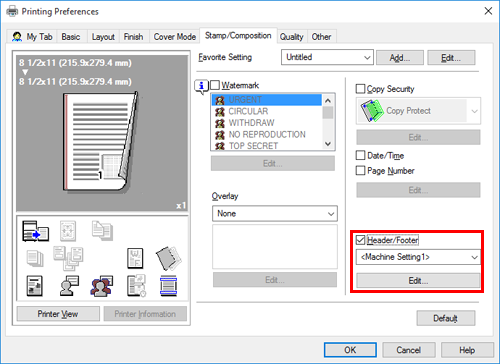This screenshot has width=500, height=364.
Task: Enable the Watermark checkbox
Action: 215,85
